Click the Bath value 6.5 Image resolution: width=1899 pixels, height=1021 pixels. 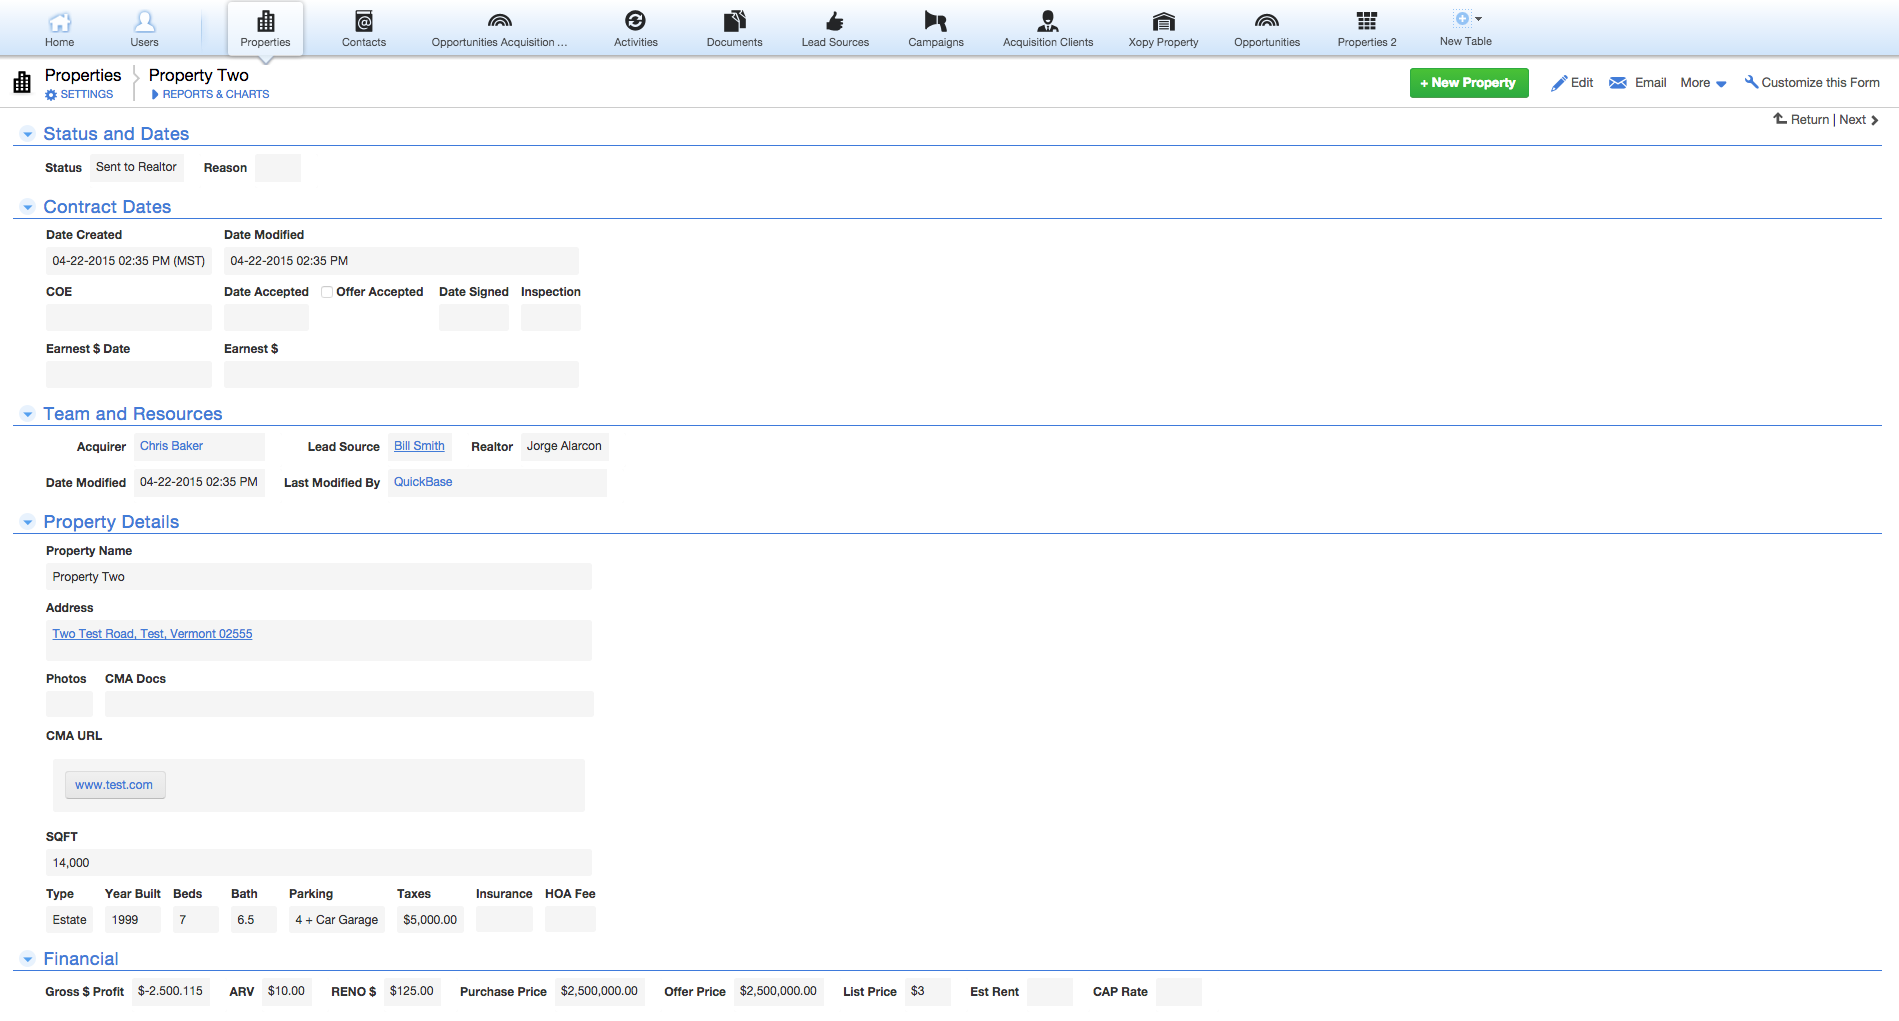tap(254, 920)
